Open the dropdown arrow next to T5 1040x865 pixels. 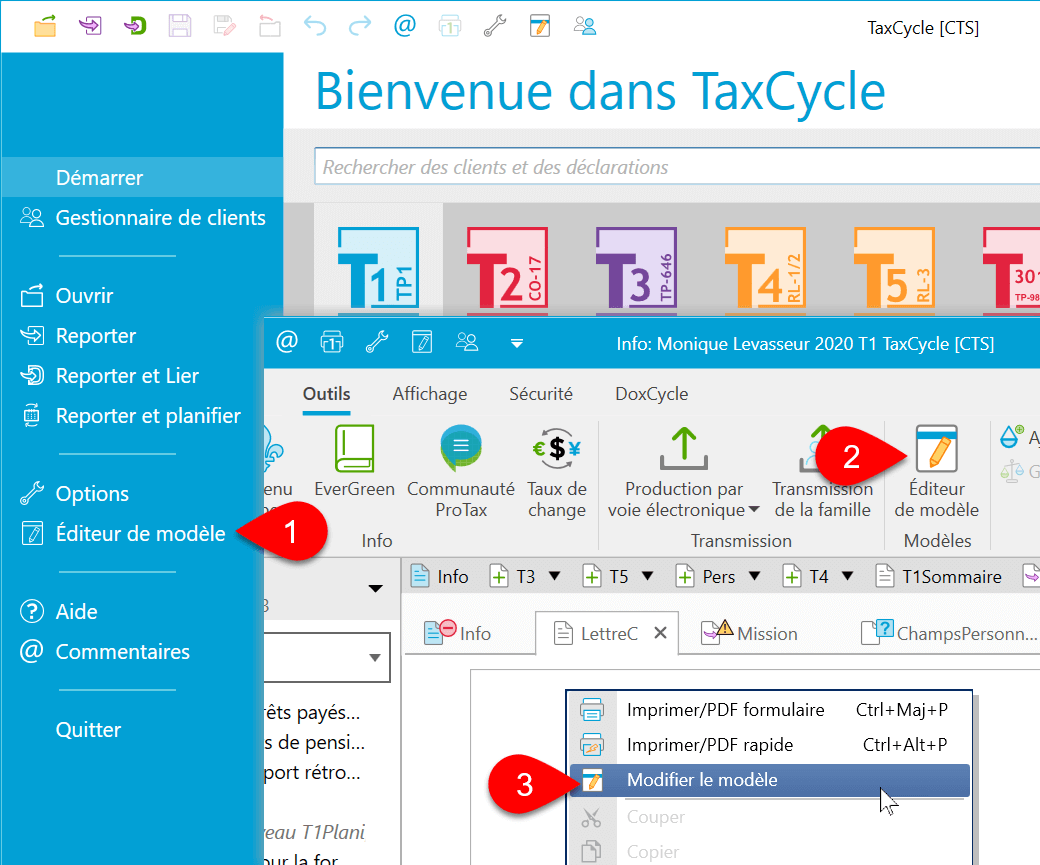[647, 576]
